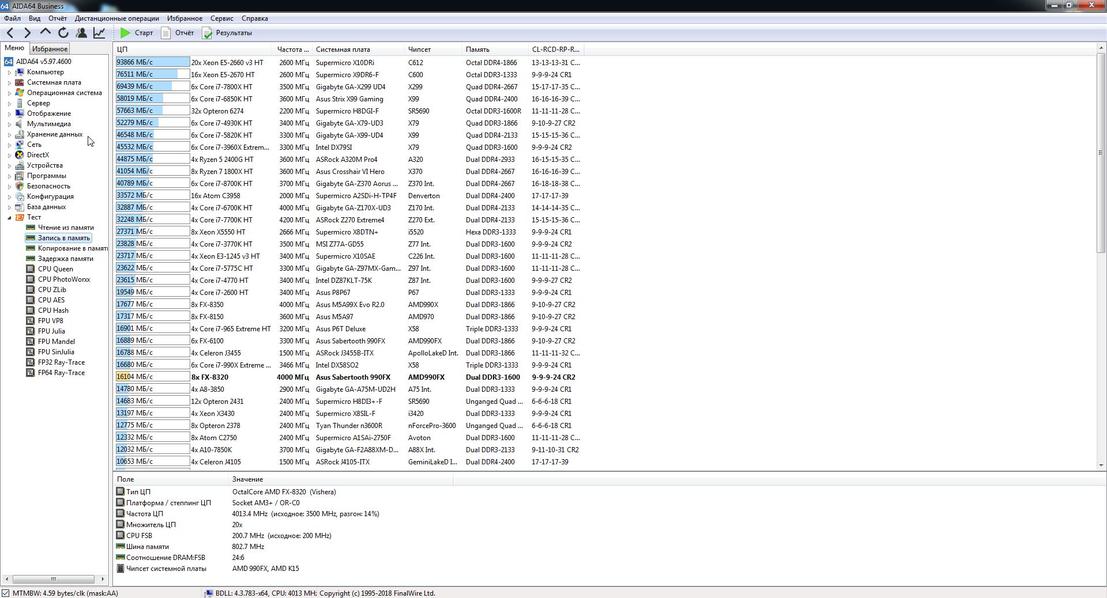
Task: Click the Тип ЦП field row
Action: click(x=284, y=492)
